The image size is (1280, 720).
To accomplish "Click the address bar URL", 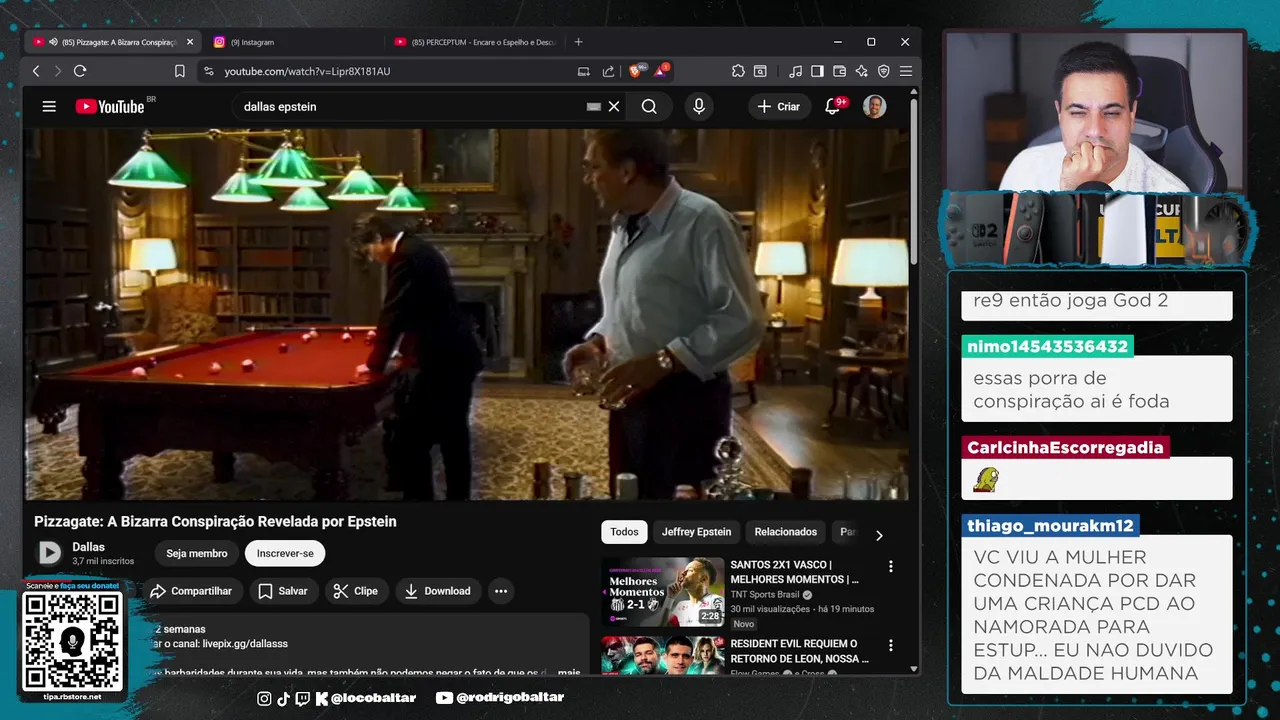I will [x=307, y=71].
